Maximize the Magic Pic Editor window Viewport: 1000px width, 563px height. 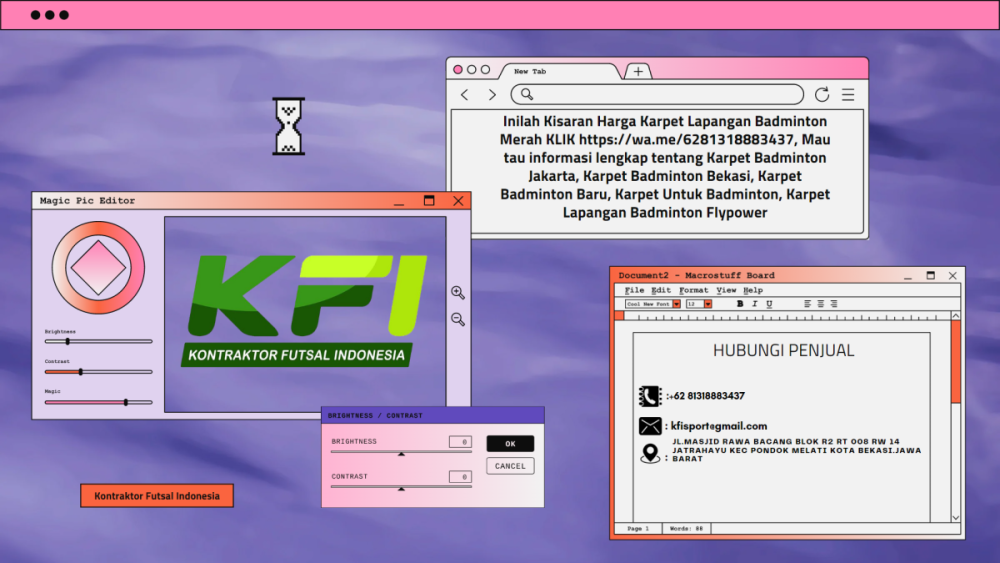pyautogui.click(x=429, y=200)
